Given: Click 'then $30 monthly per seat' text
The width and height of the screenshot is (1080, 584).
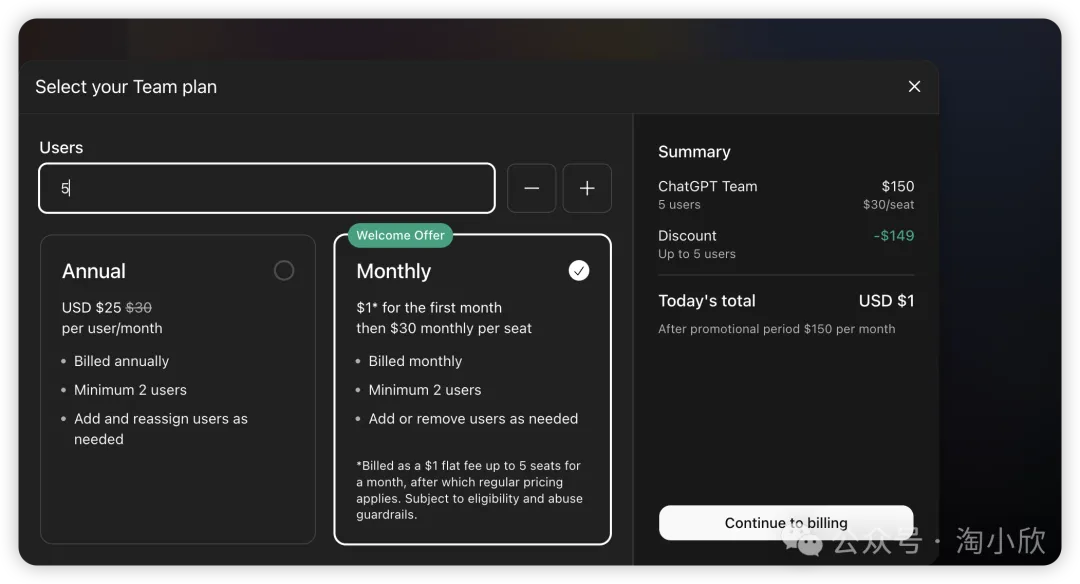Looking at the screenshot, I should [444, 328].
